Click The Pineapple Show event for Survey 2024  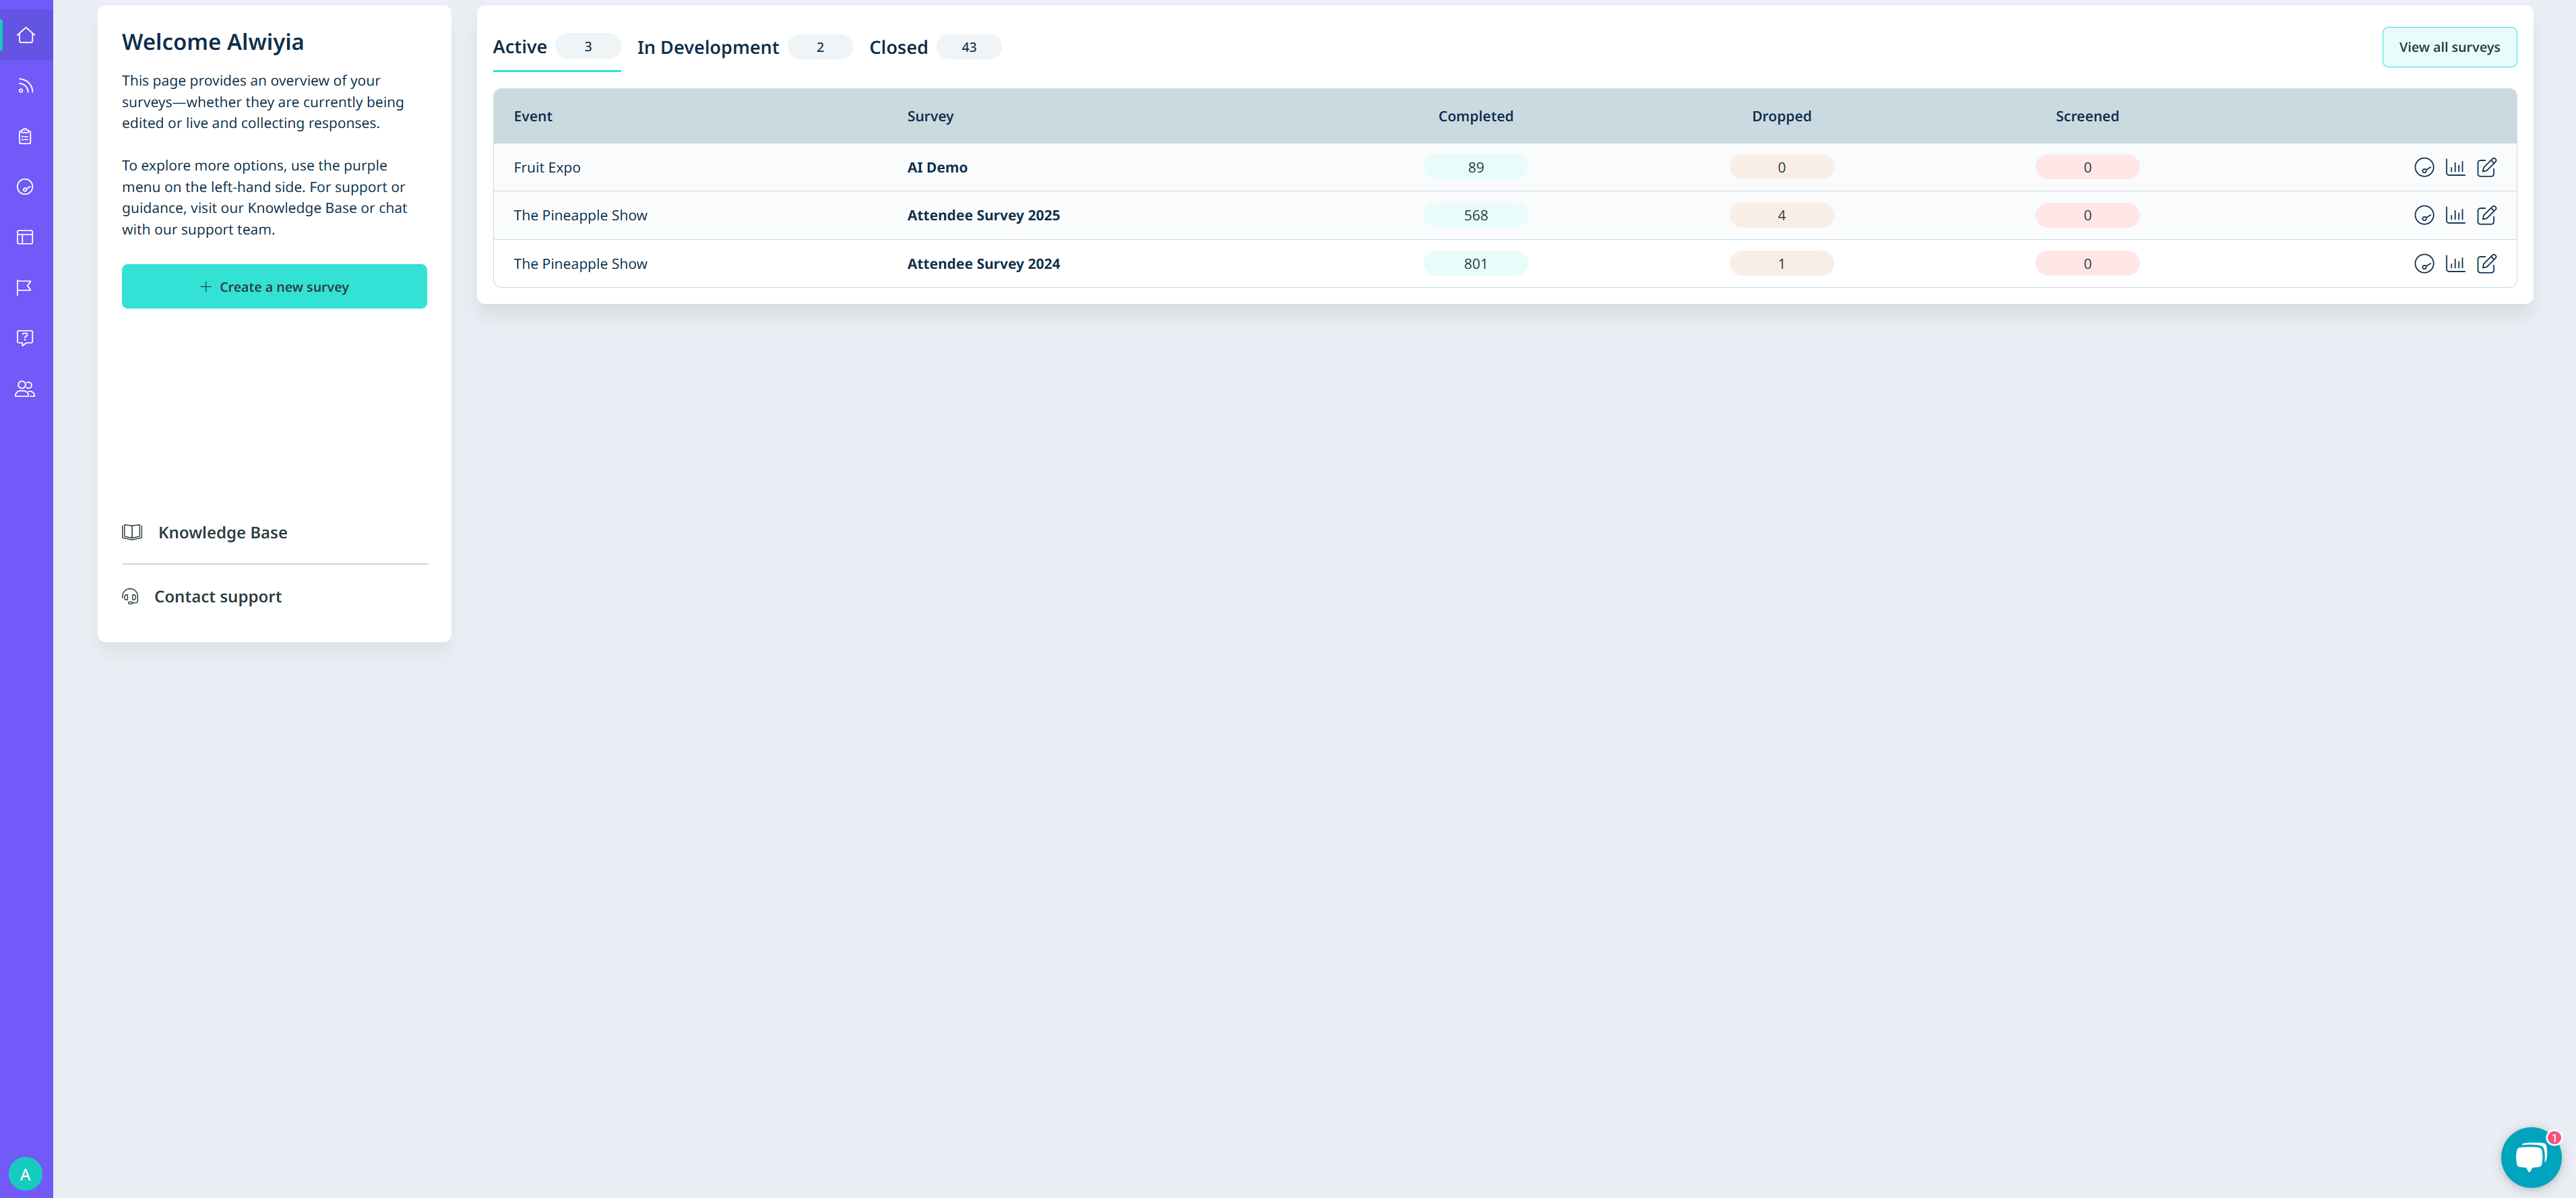[x=580, y=264]
